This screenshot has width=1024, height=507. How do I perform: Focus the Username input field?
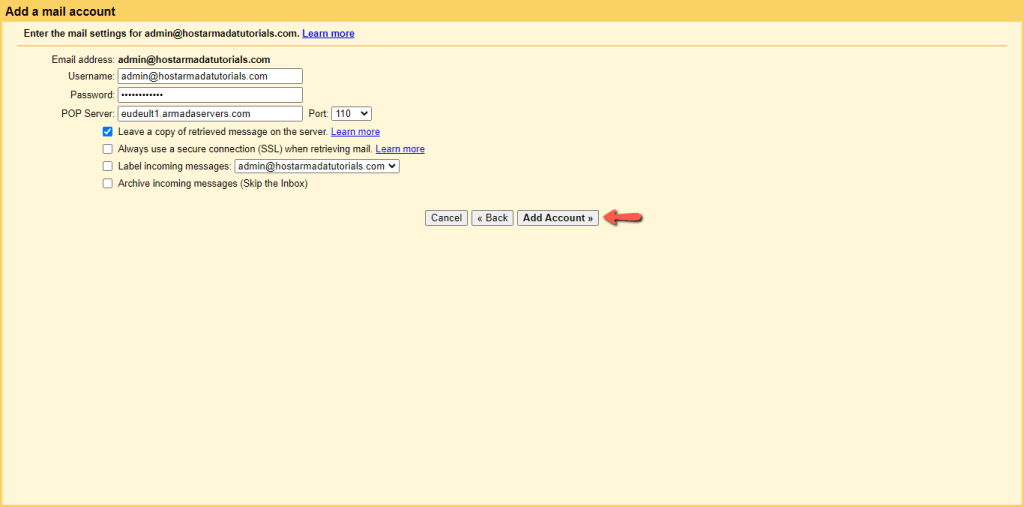click(x=210, y=76)
